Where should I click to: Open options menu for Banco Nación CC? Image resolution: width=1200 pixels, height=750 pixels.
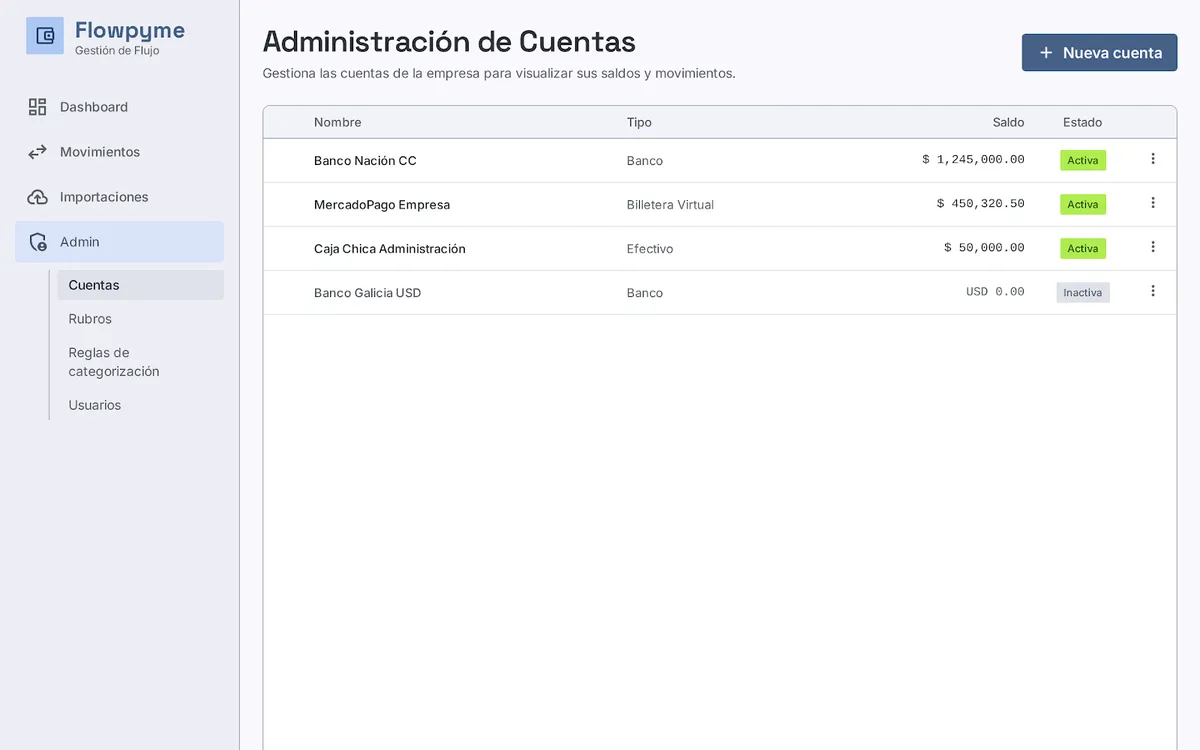coord(1153,159)
